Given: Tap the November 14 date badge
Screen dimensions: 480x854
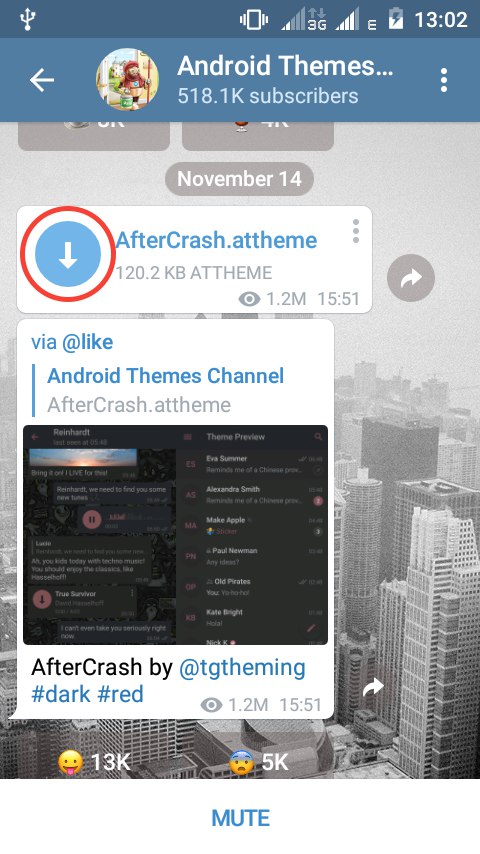Looking at the screenshot, I should pyautogui.click(x=239, y=179).
